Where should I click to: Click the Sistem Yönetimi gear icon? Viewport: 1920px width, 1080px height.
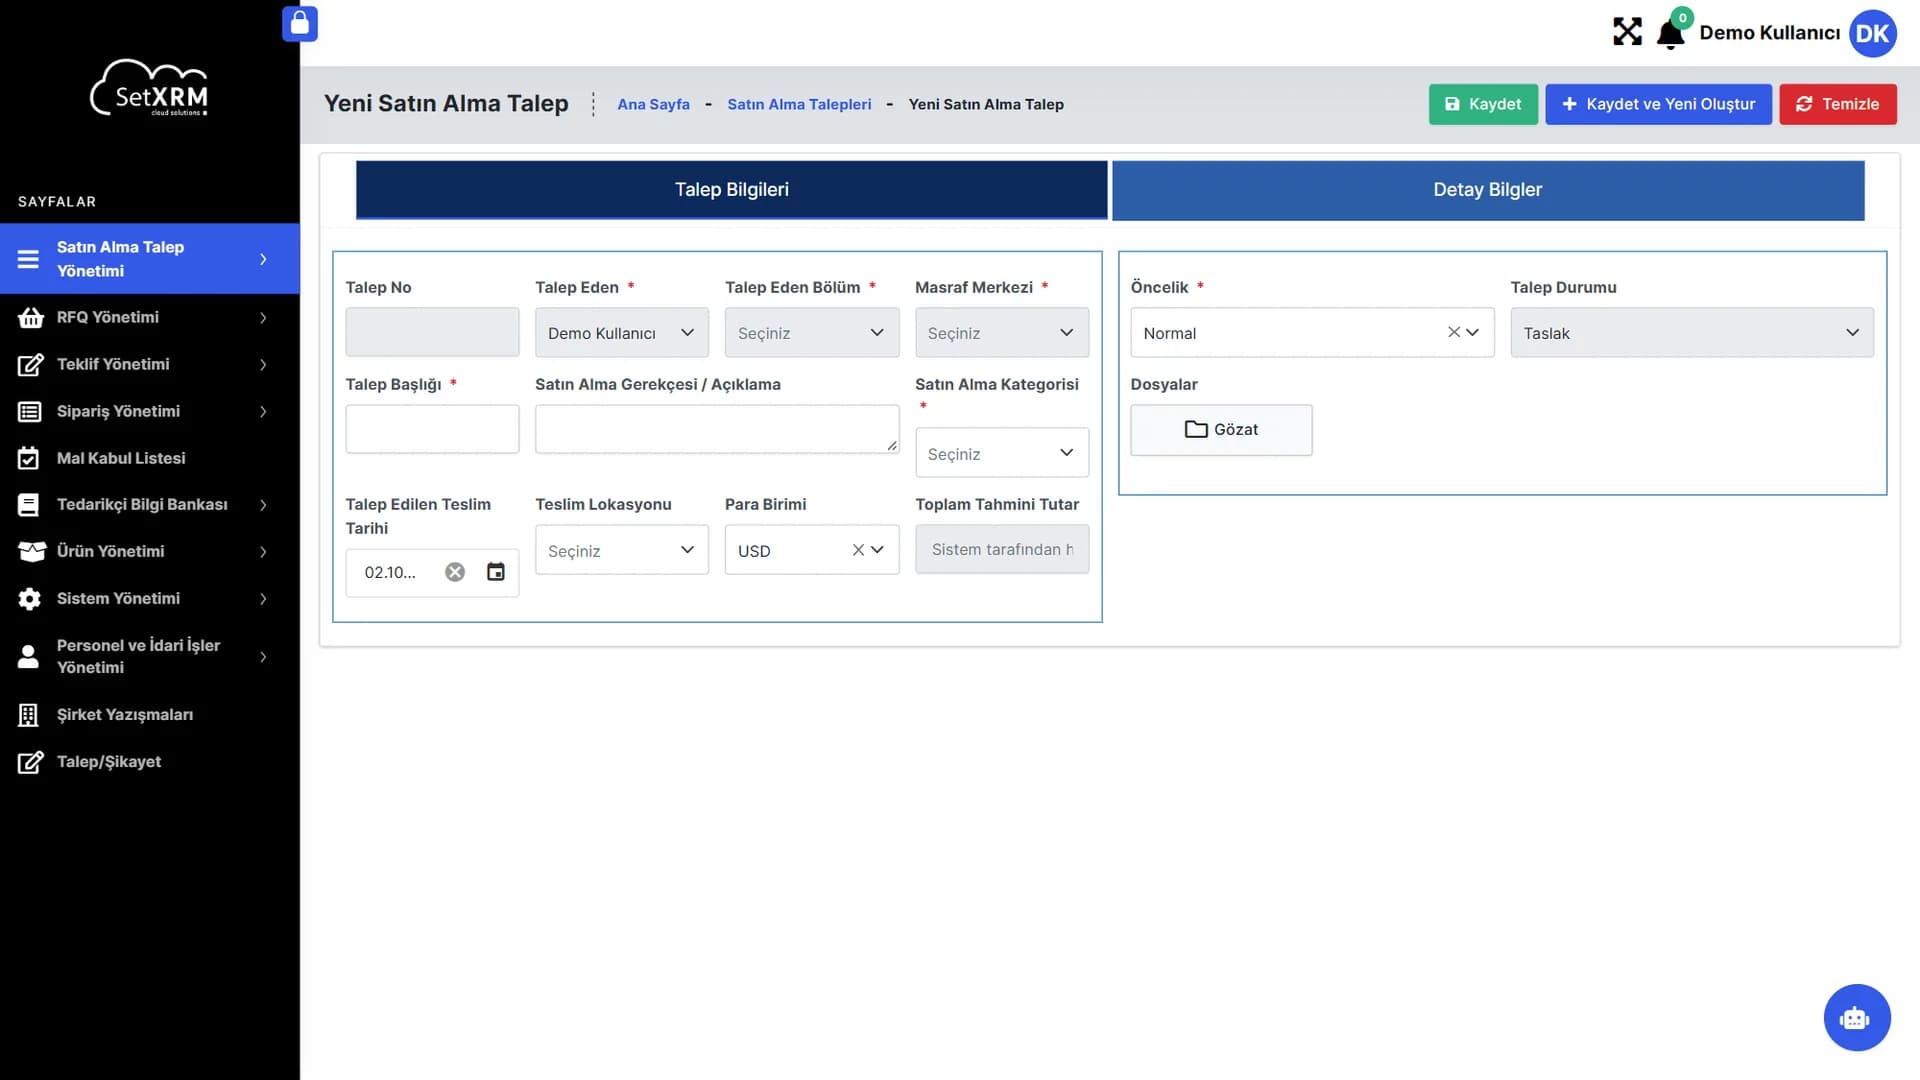pos(30,598)
